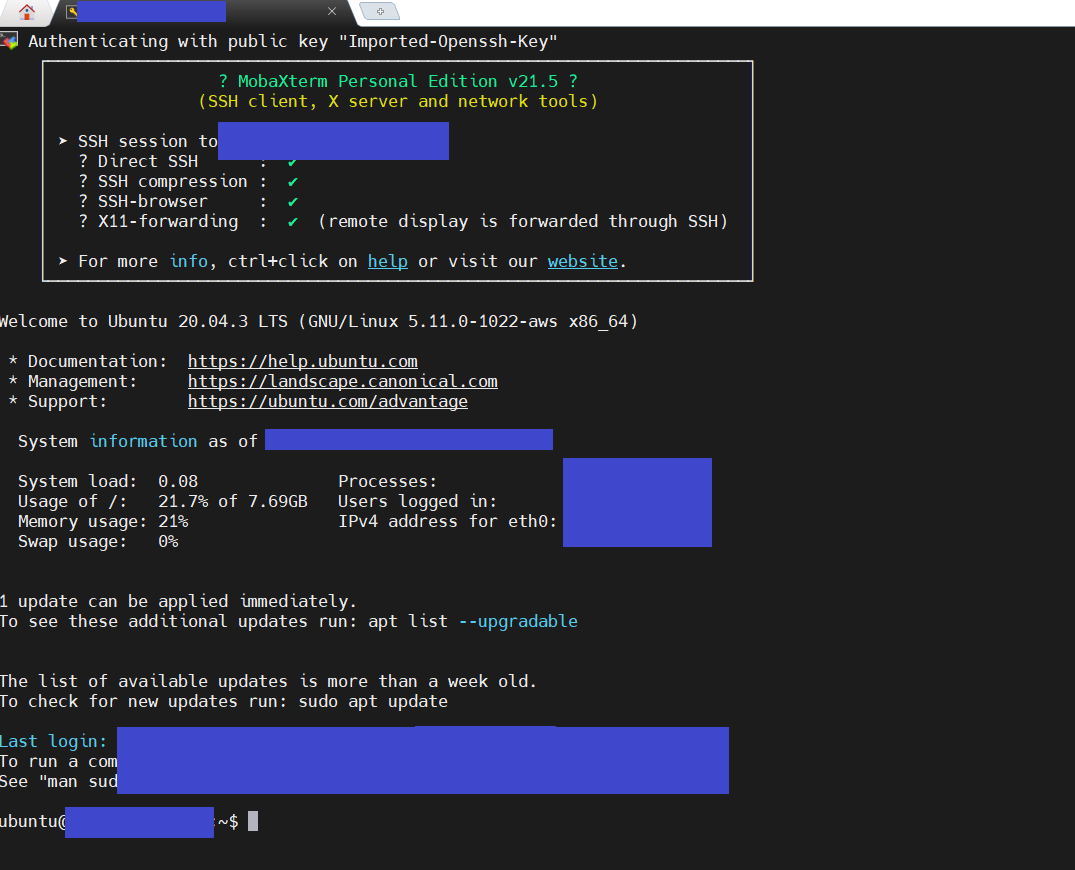The height and width of the screenshot is (870, 1075).
Task: Click the 'Swap usage: 0%' entry
Action: click(98, 542)
